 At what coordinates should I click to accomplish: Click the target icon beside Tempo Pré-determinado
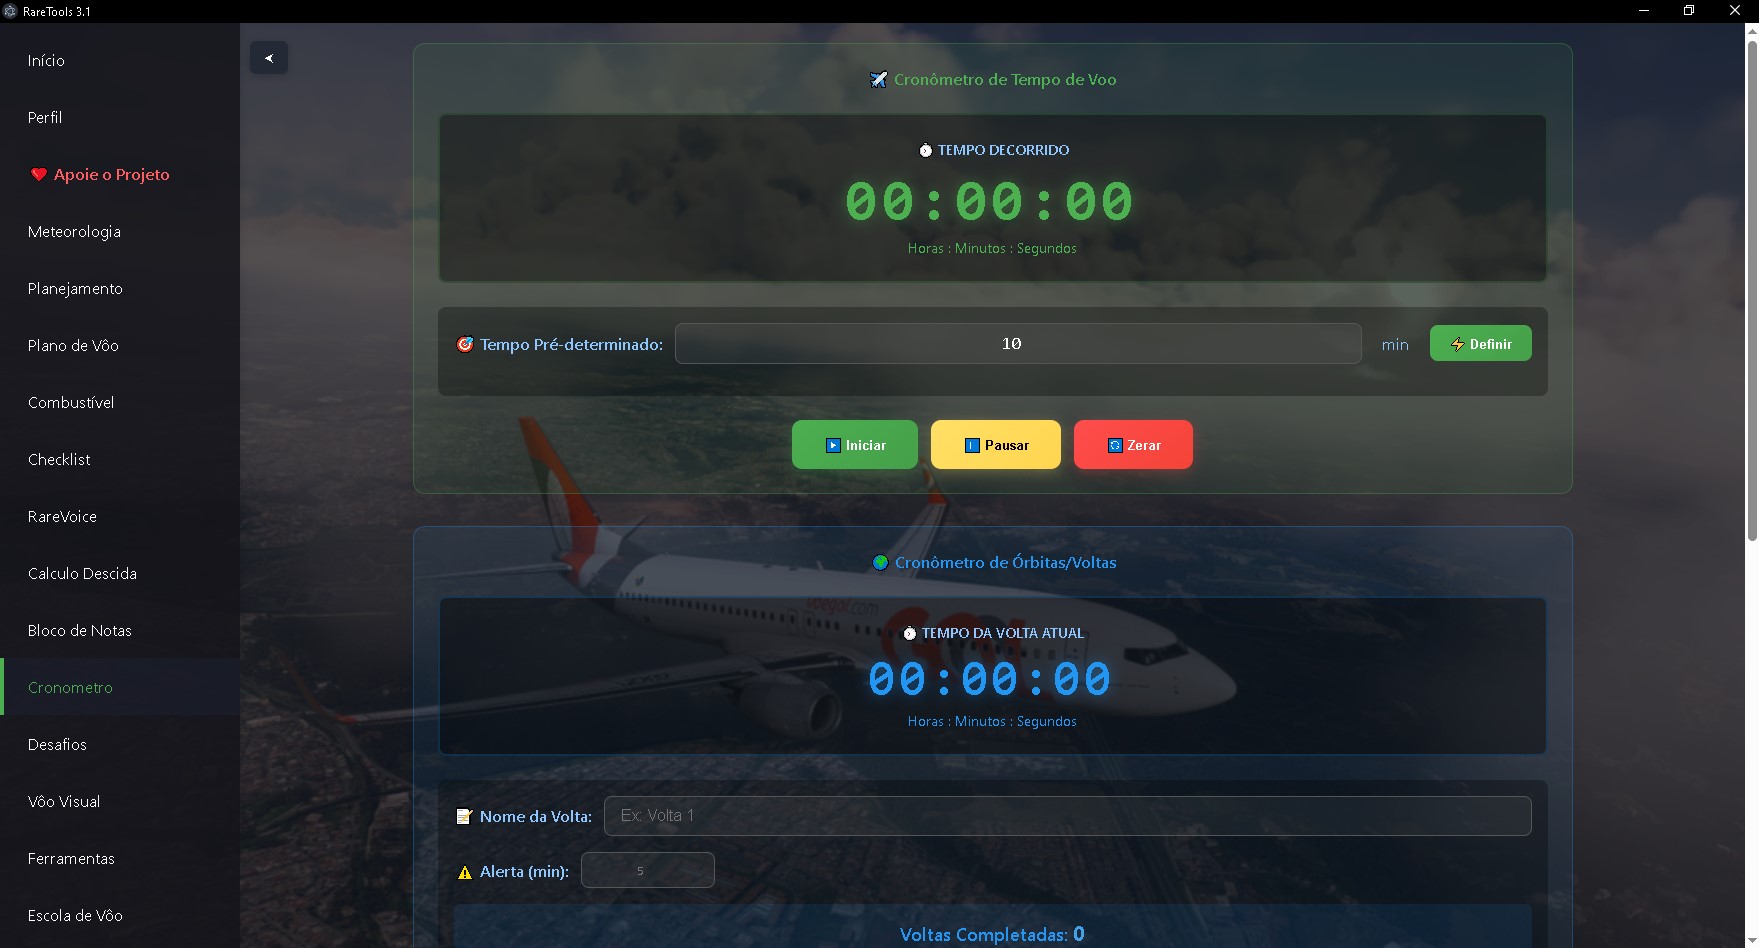[x=465, y=344]
